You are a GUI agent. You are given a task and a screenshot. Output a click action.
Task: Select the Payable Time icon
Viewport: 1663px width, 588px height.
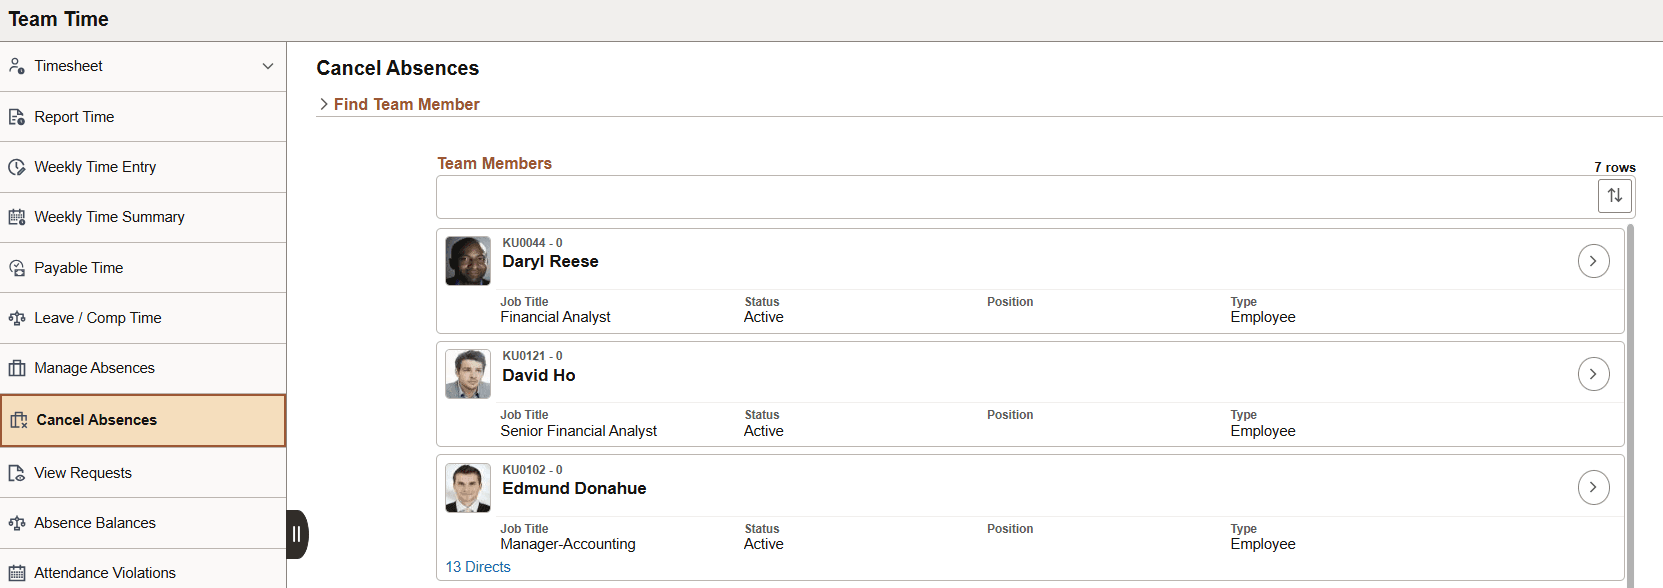click(17, 267)
